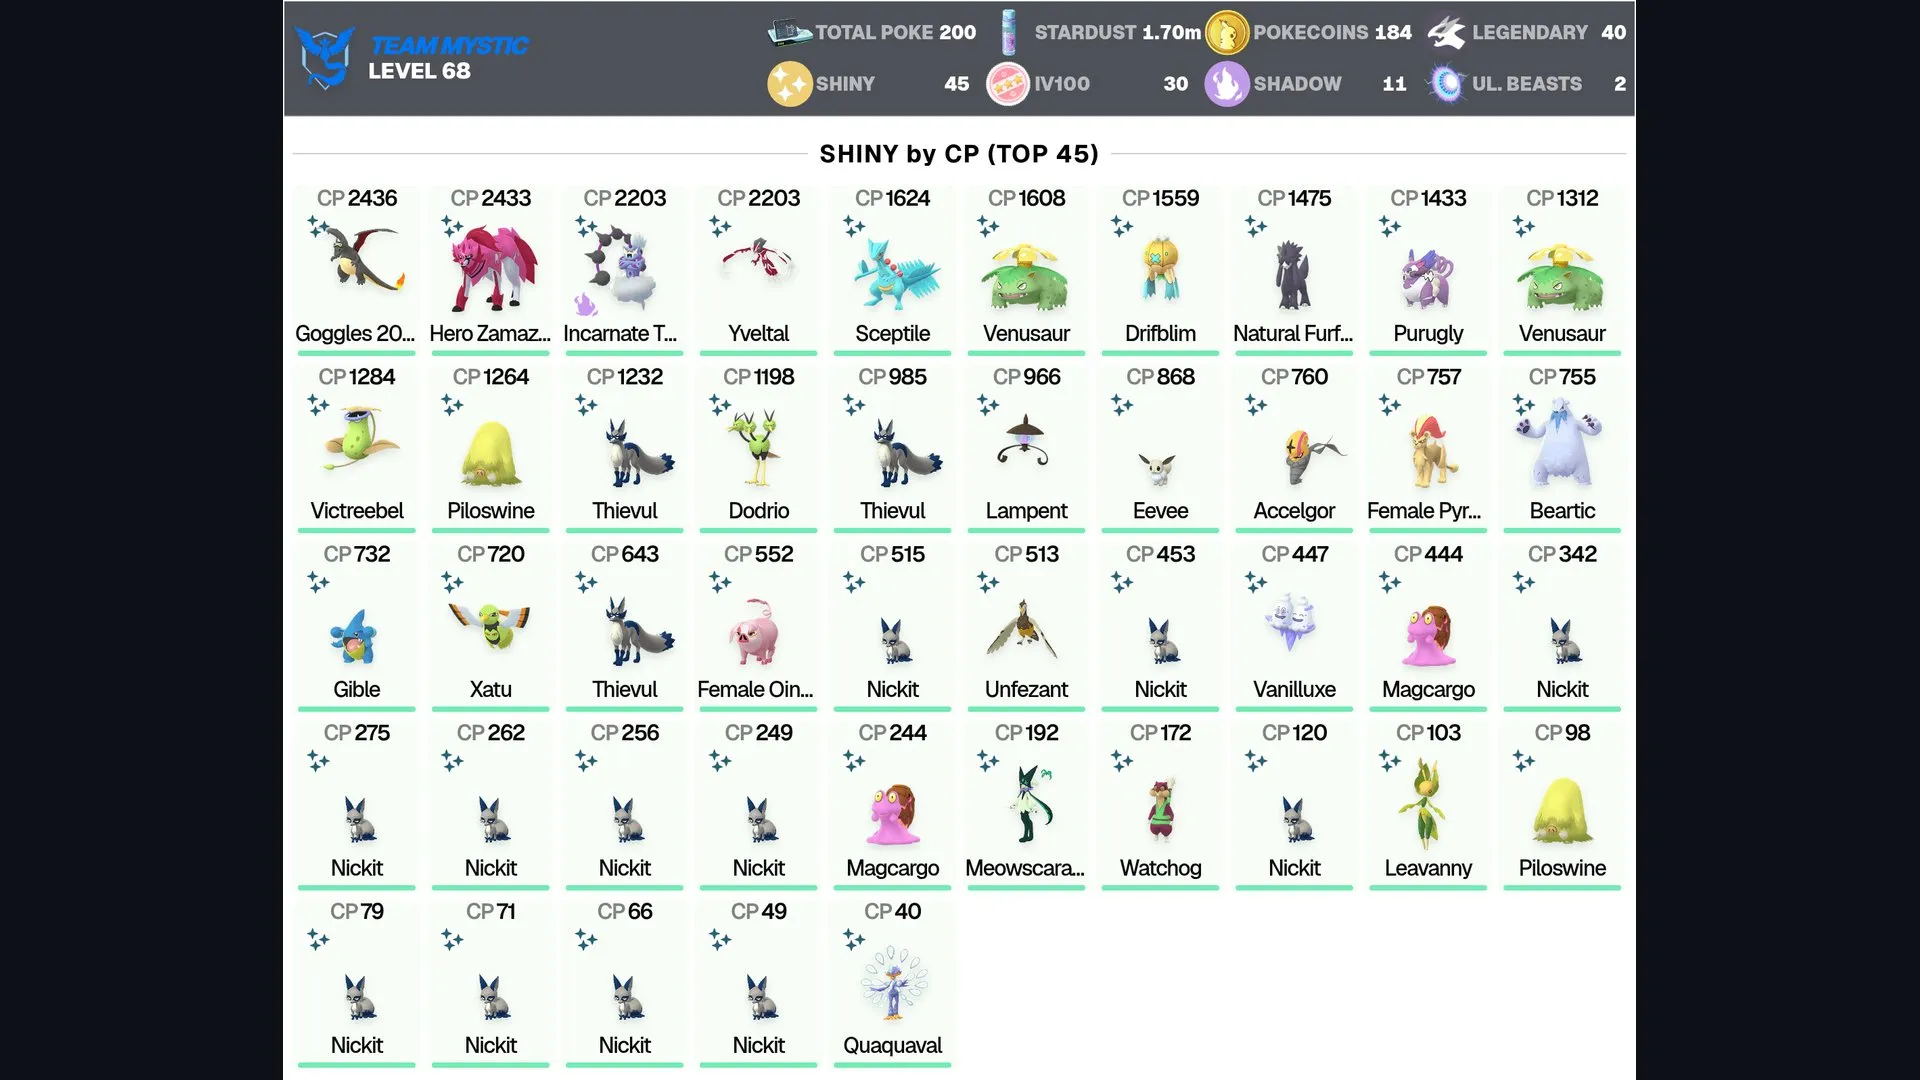Click the Ultra Beasts wormhole icon

click(1446, 84)
